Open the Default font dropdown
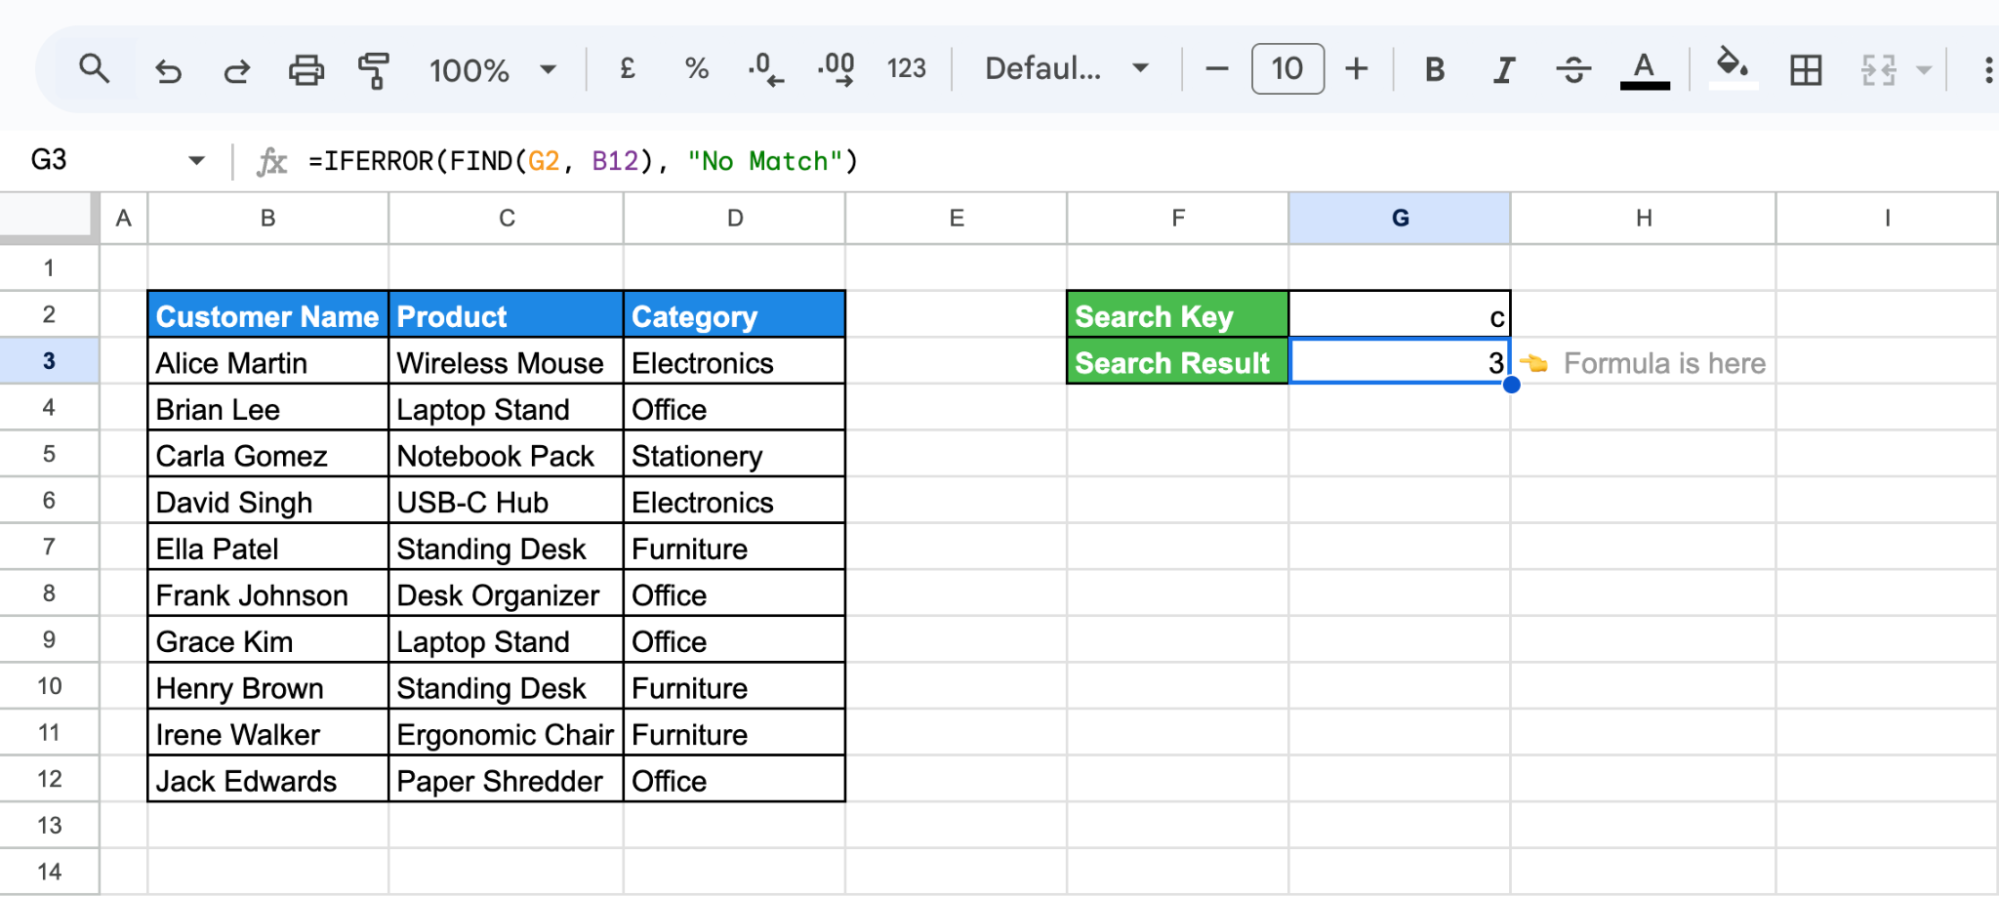Image resolution: width=1999 pixels, height=897 pixels. pyautogui.click(x=1066, y=69)
